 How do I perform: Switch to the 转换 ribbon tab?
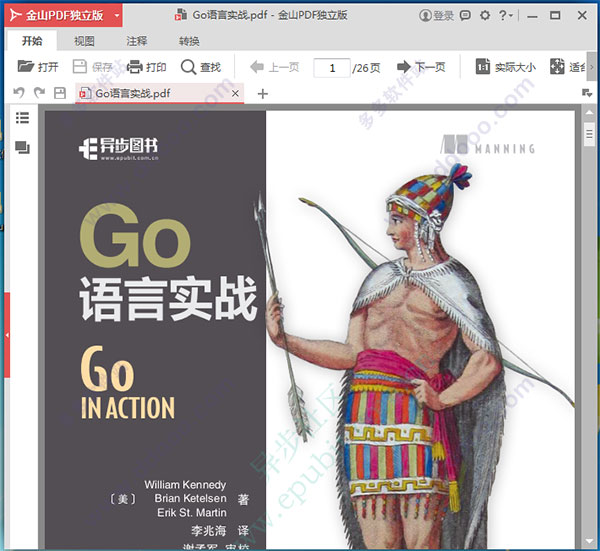189,41
